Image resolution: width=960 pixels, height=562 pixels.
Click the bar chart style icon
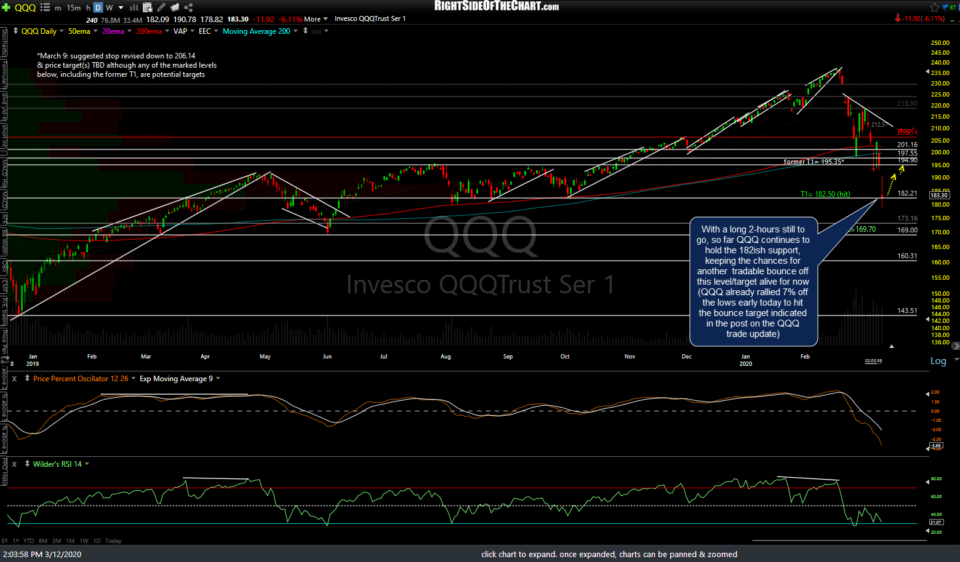[x=133, y=8]
